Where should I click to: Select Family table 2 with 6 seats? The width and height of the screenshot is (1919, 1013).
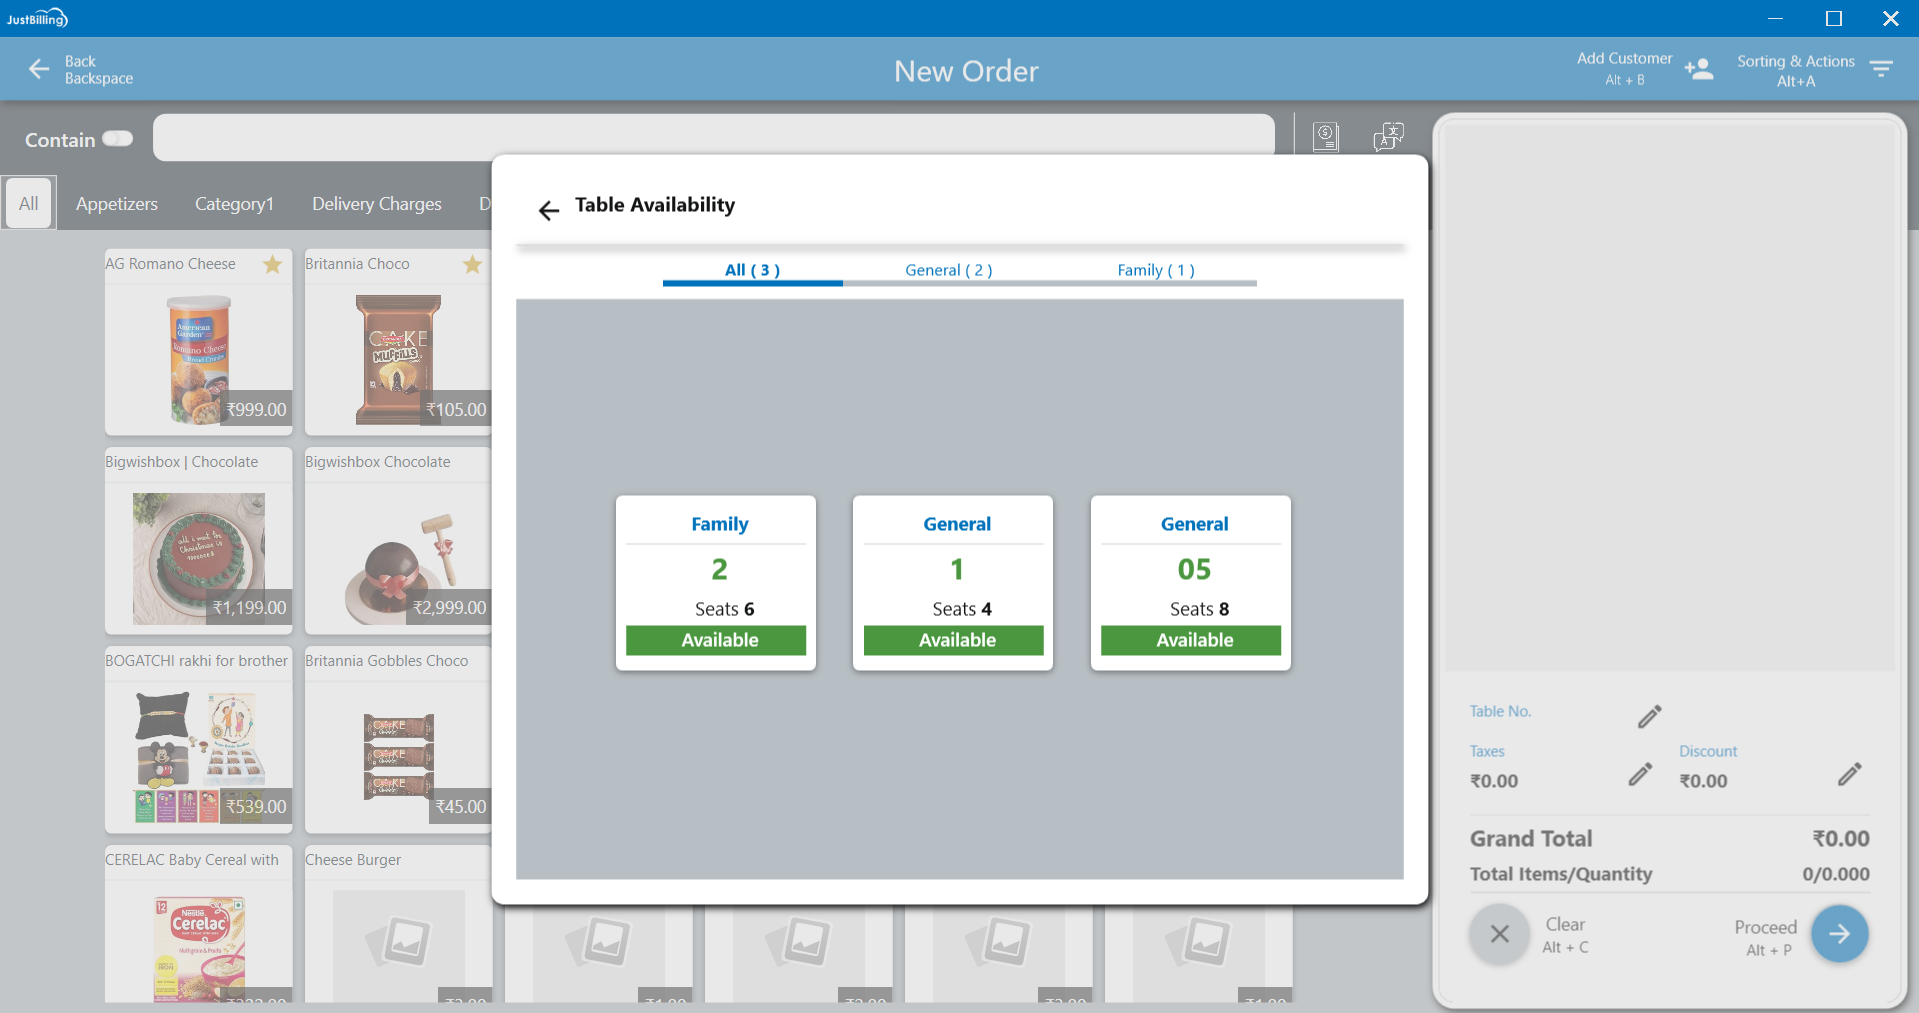[x=716, y=583]
